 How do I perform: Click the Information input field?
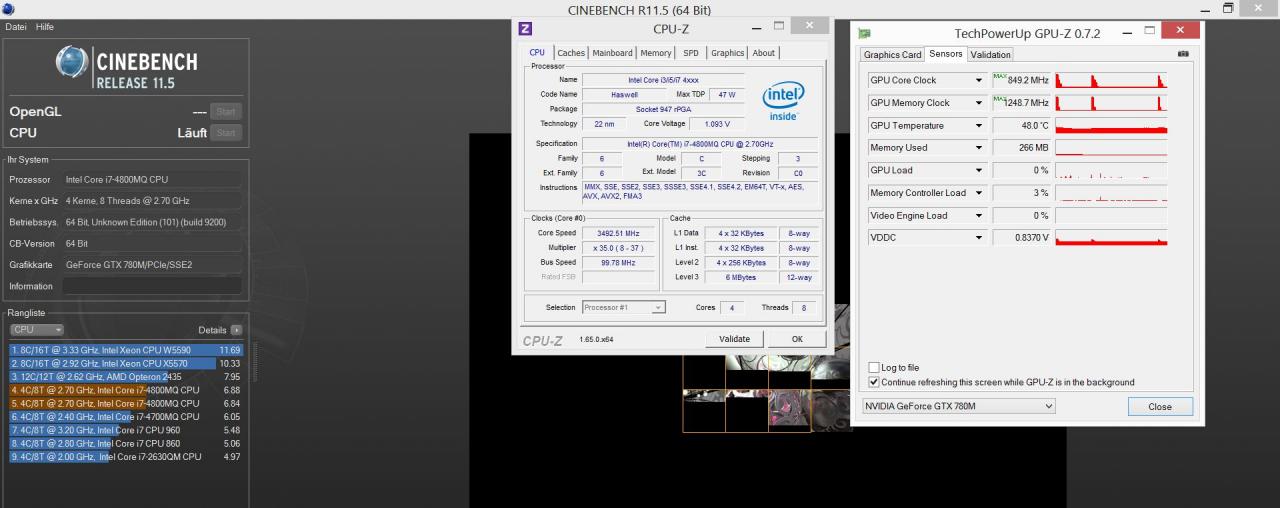click(x=151, y=286)
